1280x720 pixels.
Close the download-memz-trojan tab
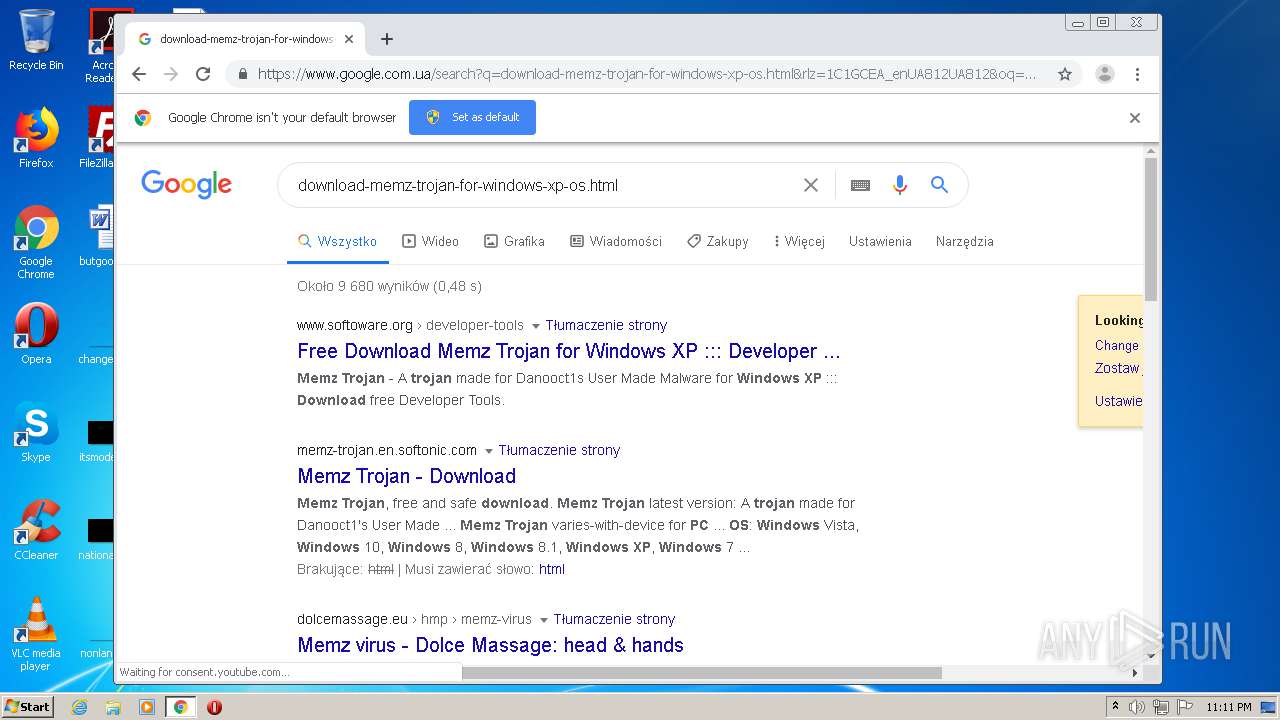(349, 39)
